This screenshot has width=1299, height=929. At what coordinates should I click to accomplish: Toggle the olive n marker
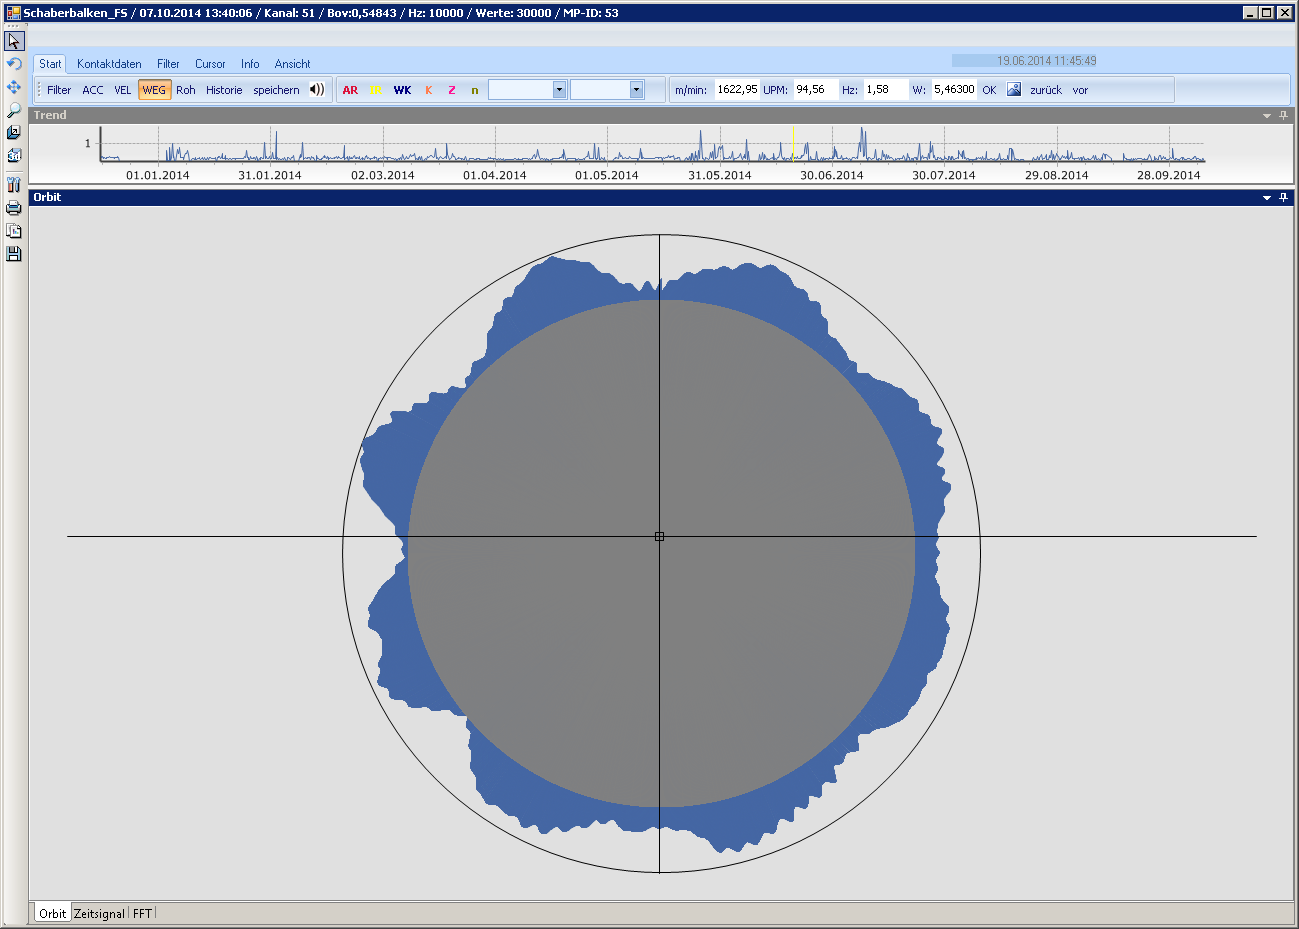[475, 90]
